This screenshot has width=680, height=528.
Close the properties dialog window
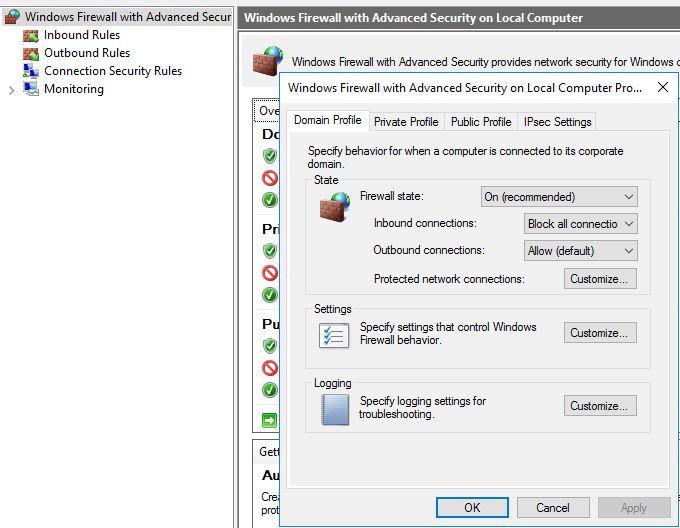pos(663,88)
